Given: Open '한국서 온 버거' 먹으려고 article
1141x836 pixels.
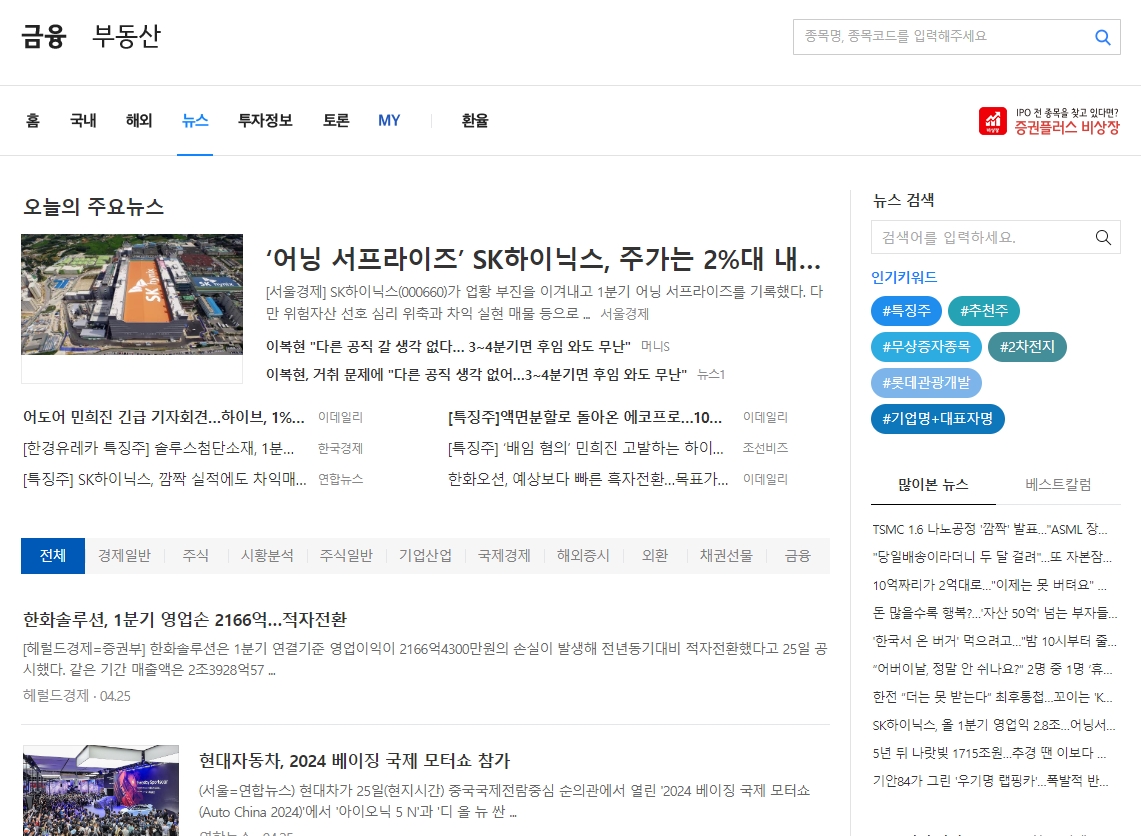Looking at the screenshot, I should [x=995, y=642].
